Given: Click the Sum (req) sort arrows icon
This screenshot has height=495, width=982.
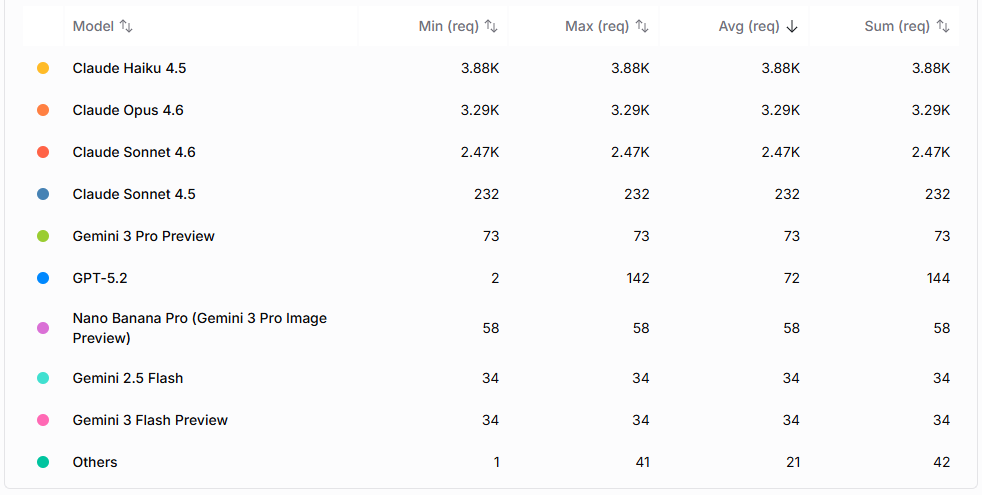Looking at the screenshot, I should [943, 26].
